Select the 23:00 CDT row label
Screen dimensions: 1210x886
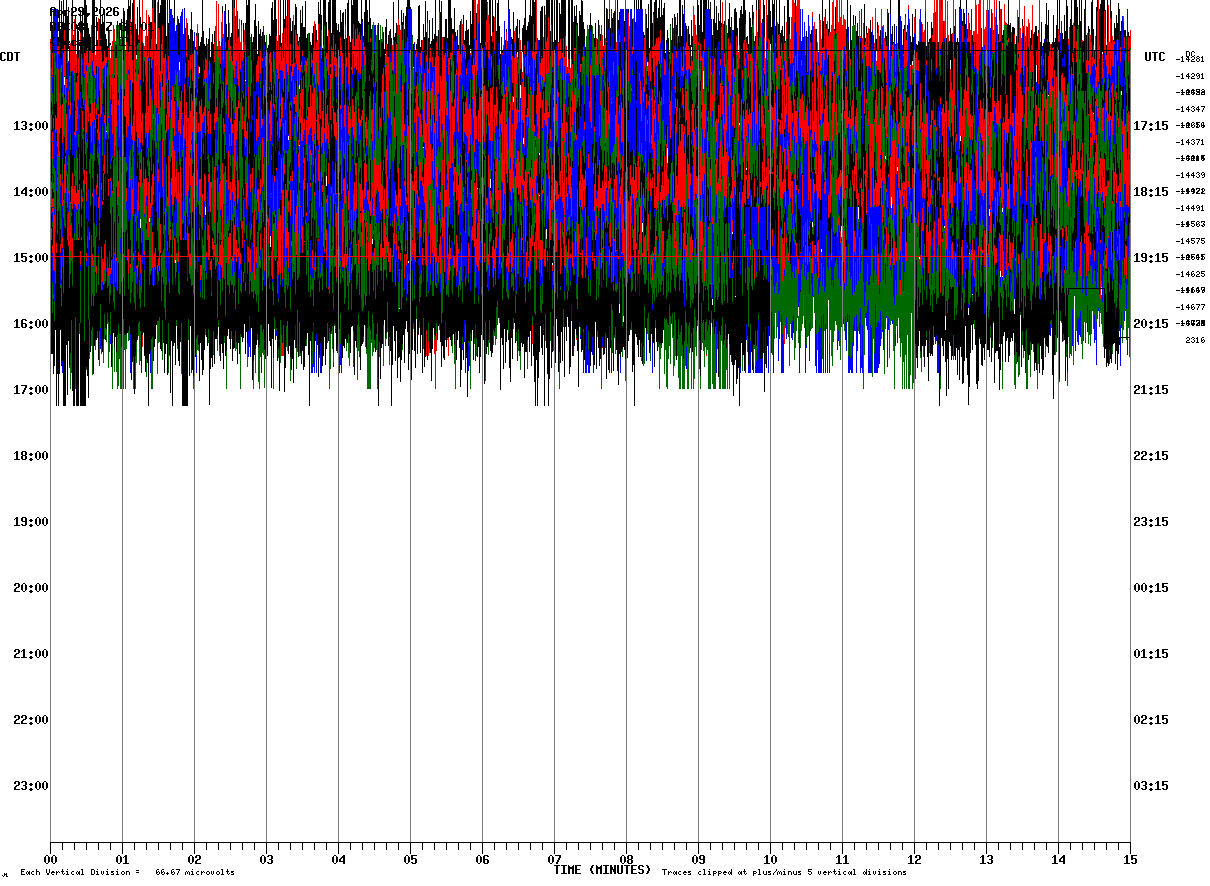click(x=31, y=786)
